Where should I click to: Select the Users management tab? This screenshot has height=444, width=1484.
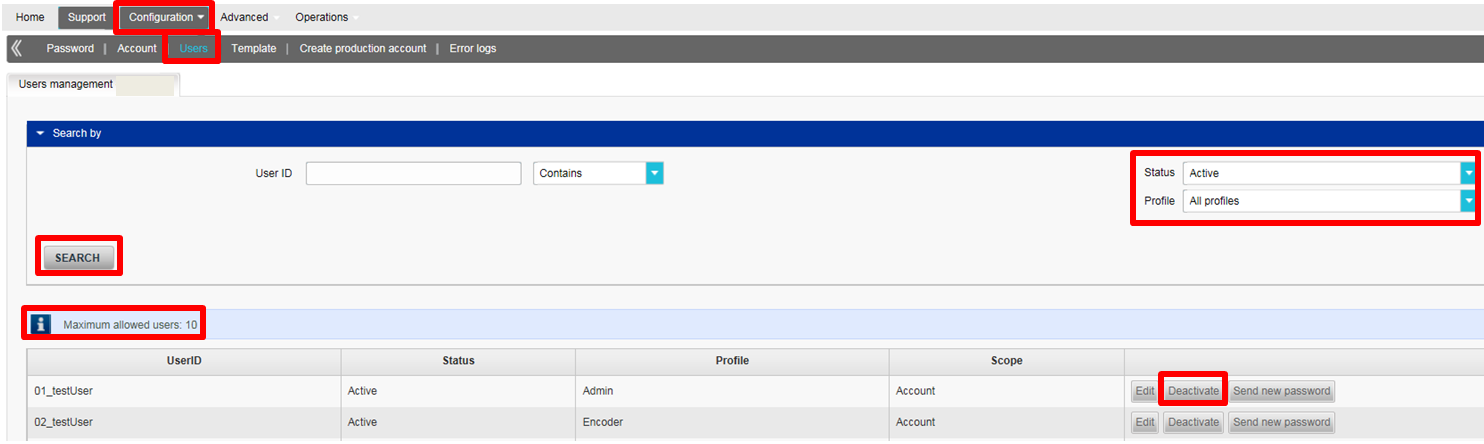tap(93, 85)
